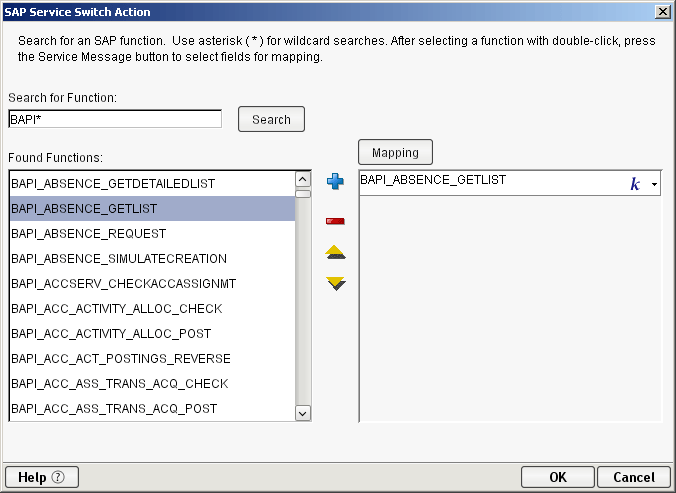Select BAPI_ACC_ACTIVITY_ALLOC_POST function
This screenshot has width=676, height=493.
[x=152, y=334]
